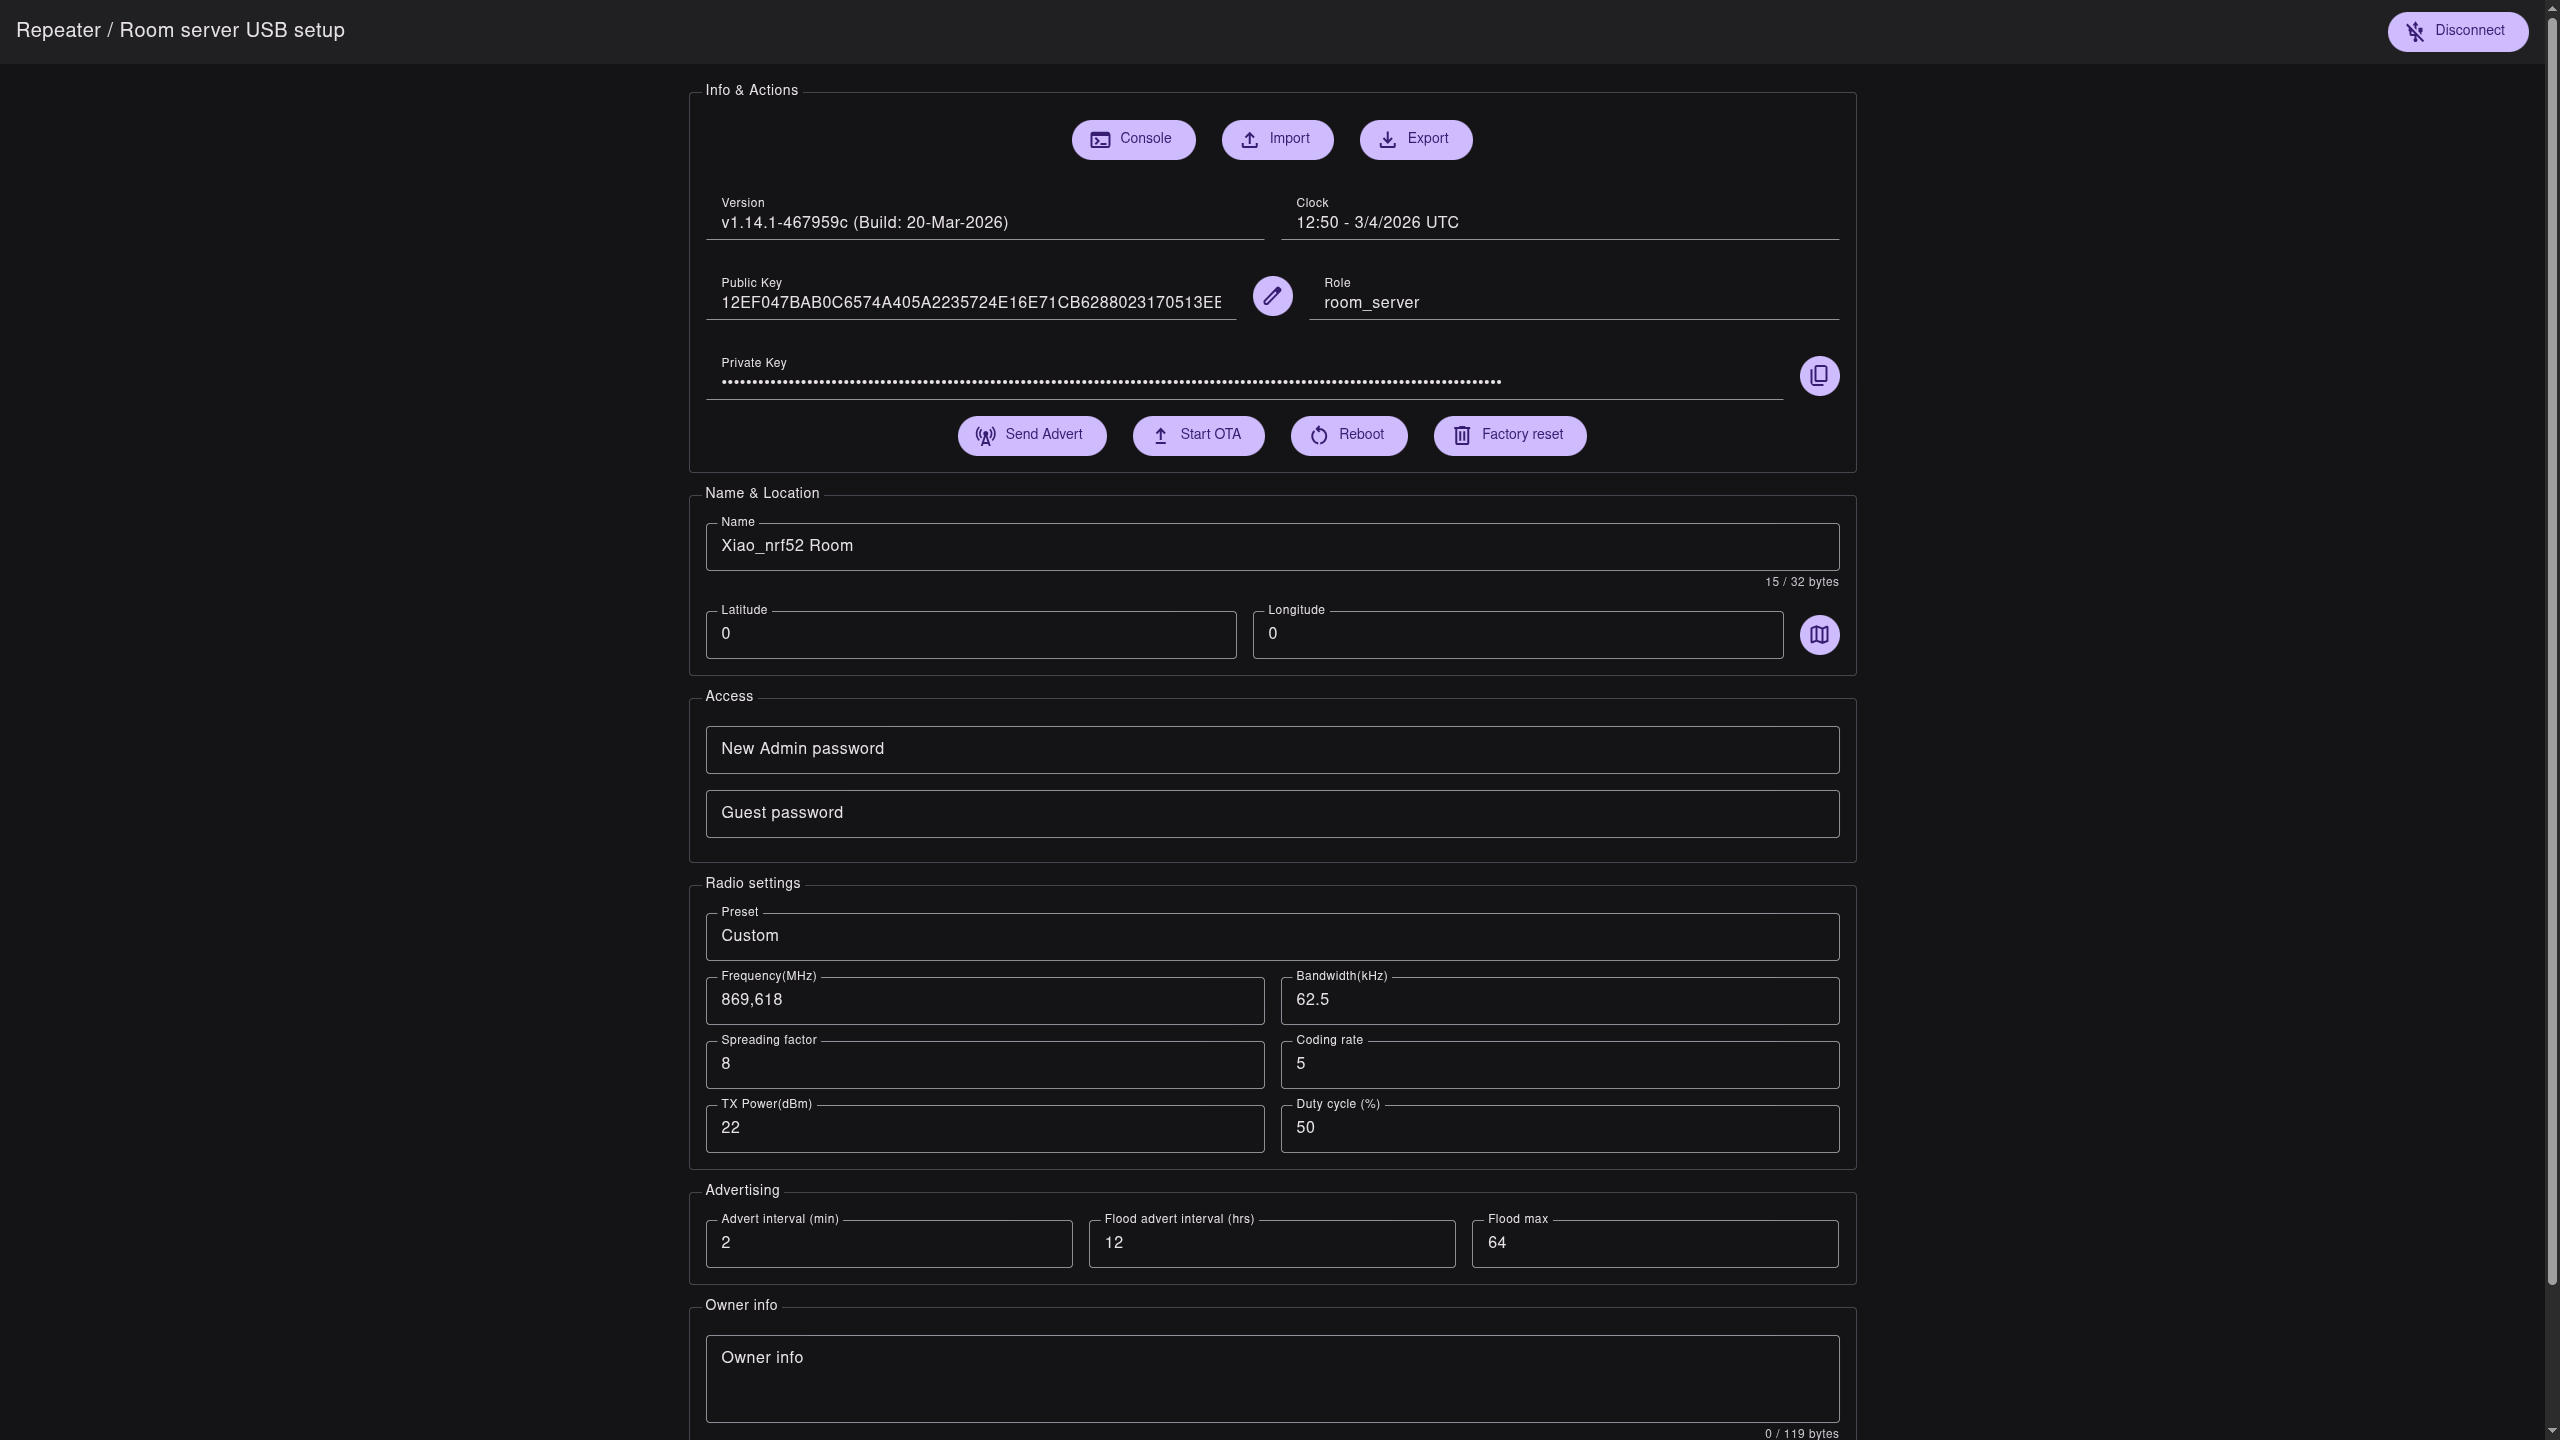
Task: Click Factory reset
Action: click(1509, 436)
